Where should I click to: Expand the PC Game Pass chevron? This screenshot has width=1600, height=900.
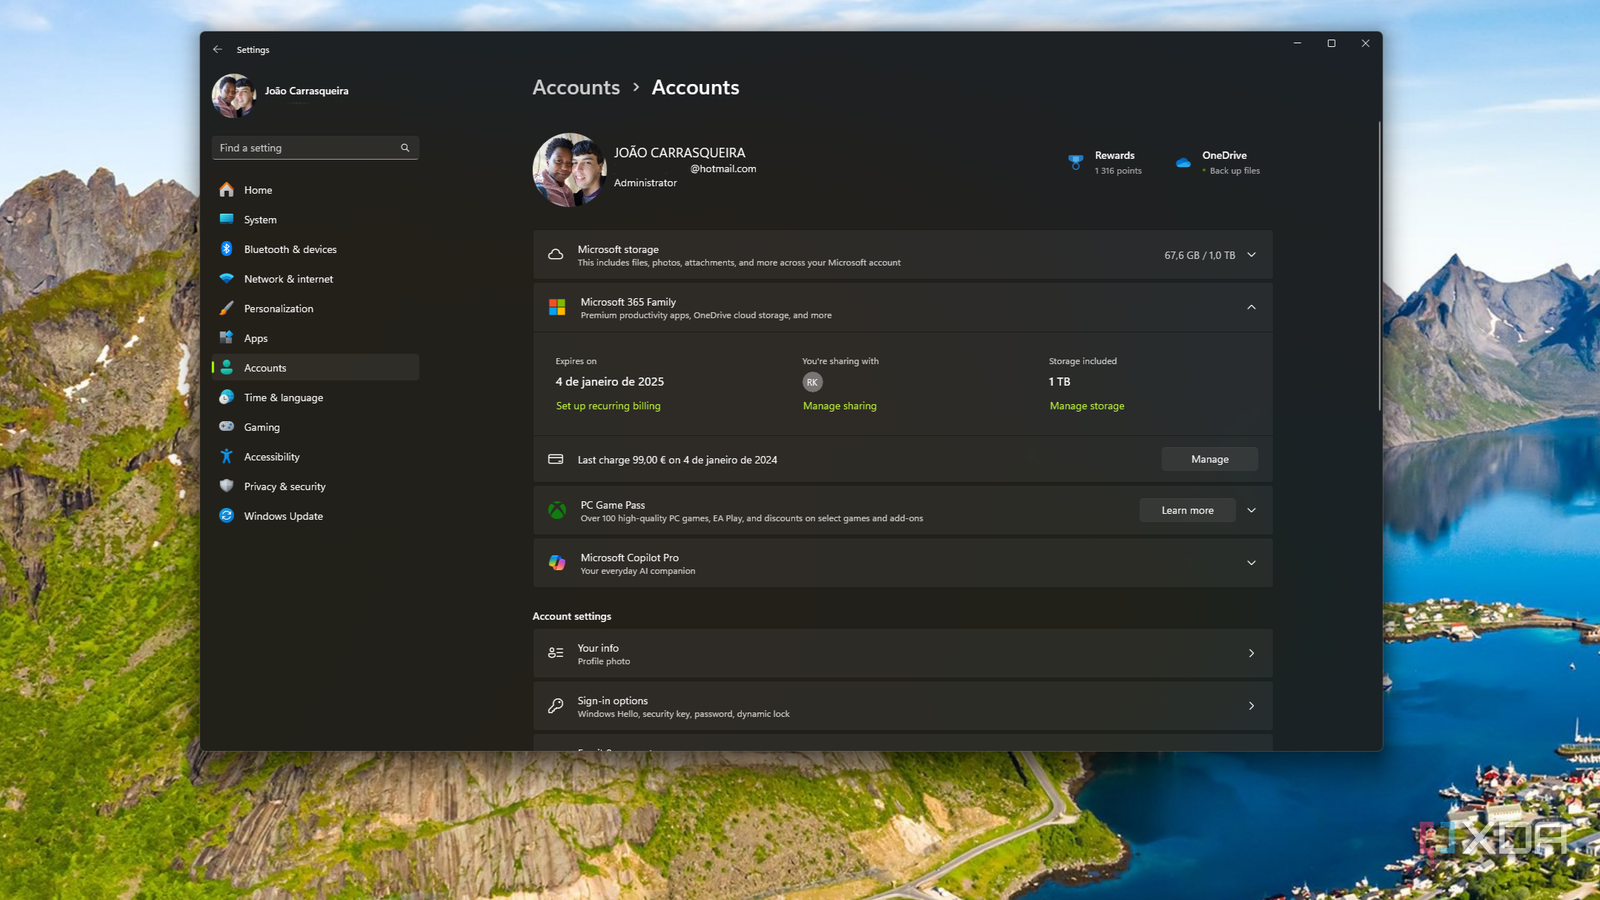click(1251, 510)
